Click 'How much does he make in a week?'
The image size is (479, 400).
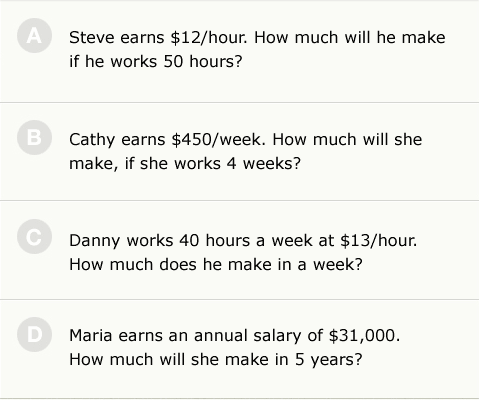tap(216, 264)
